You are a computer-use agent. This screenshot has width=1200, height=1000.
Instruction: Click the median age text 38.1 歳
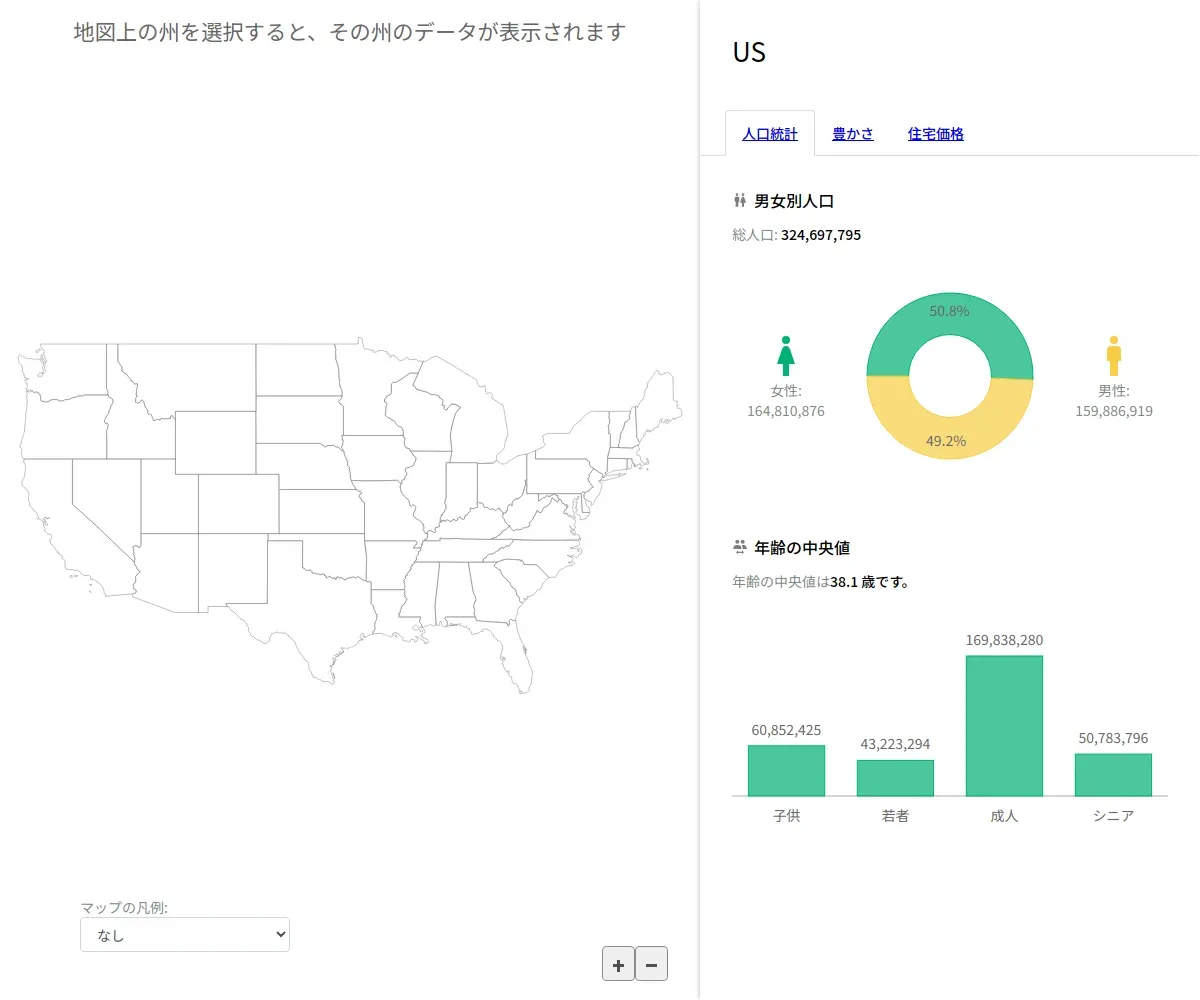pos(852,581)
